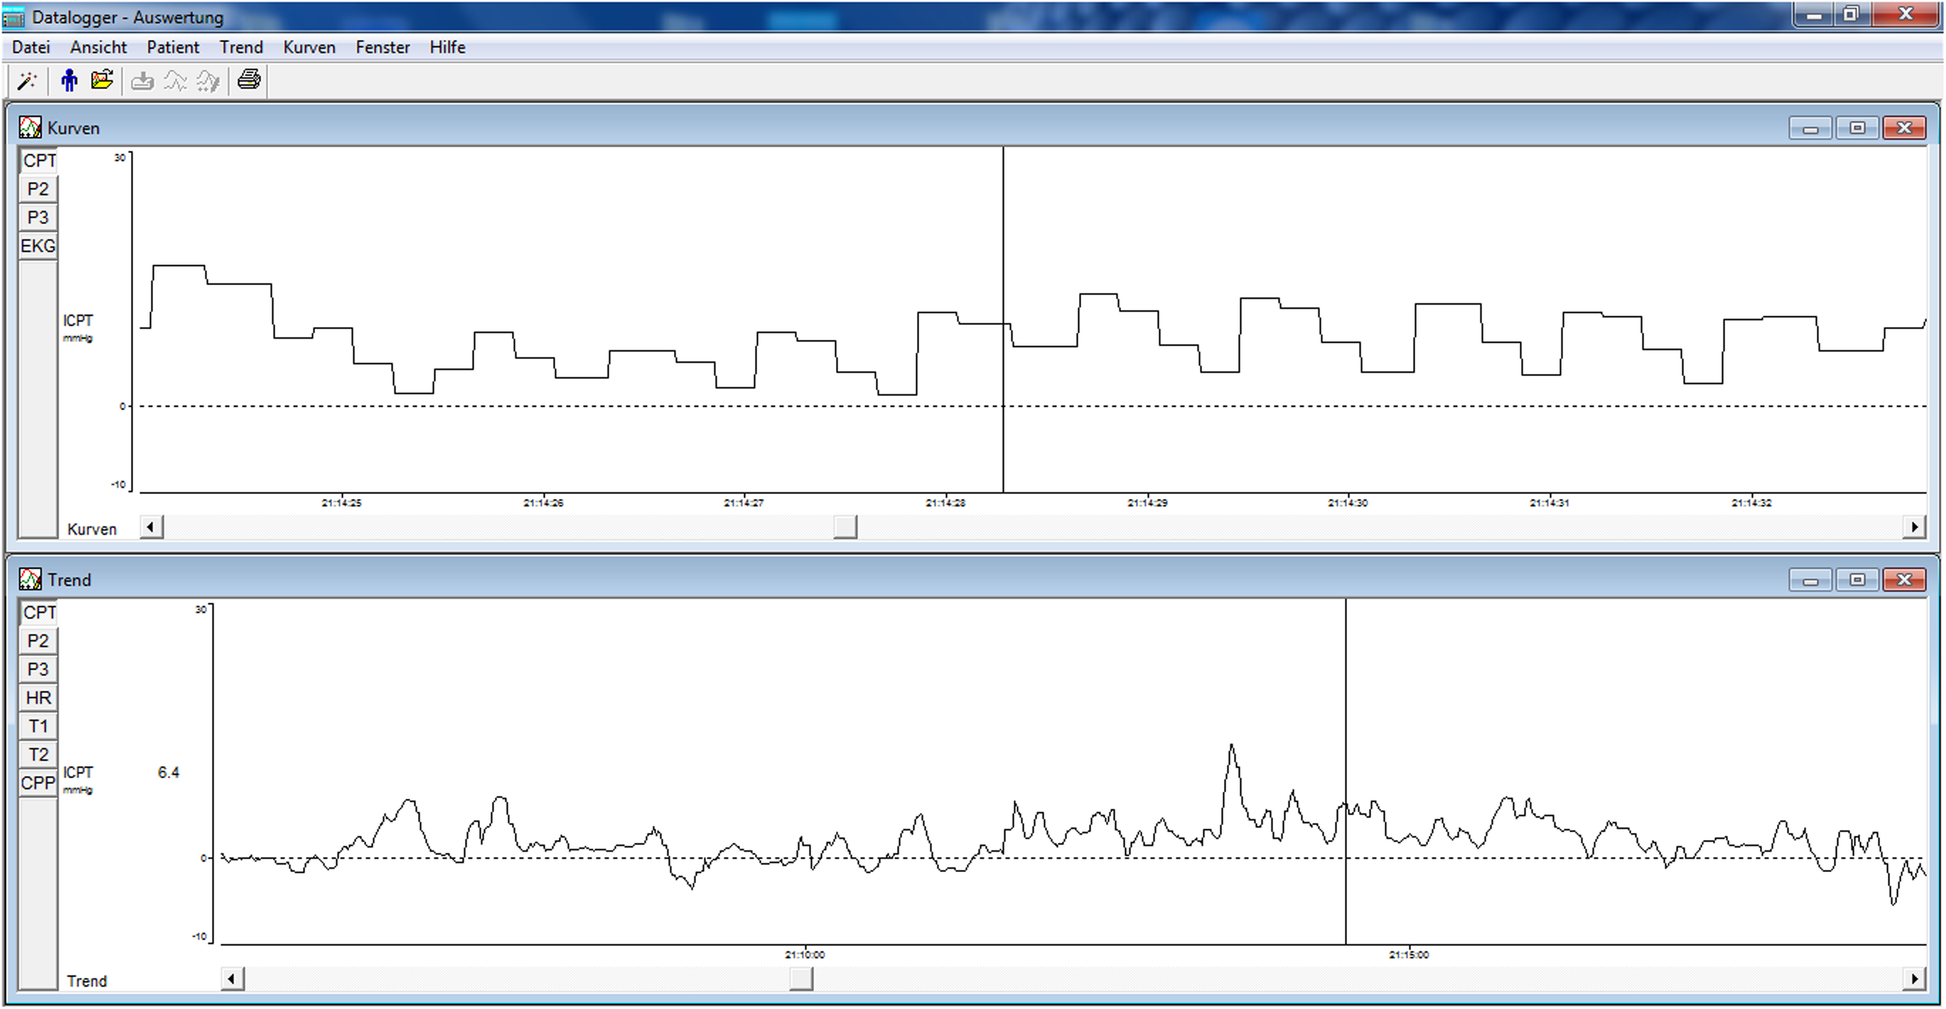Click the ICPT label in Trend
The image size is (1946, 1009).
pos(78,773)
